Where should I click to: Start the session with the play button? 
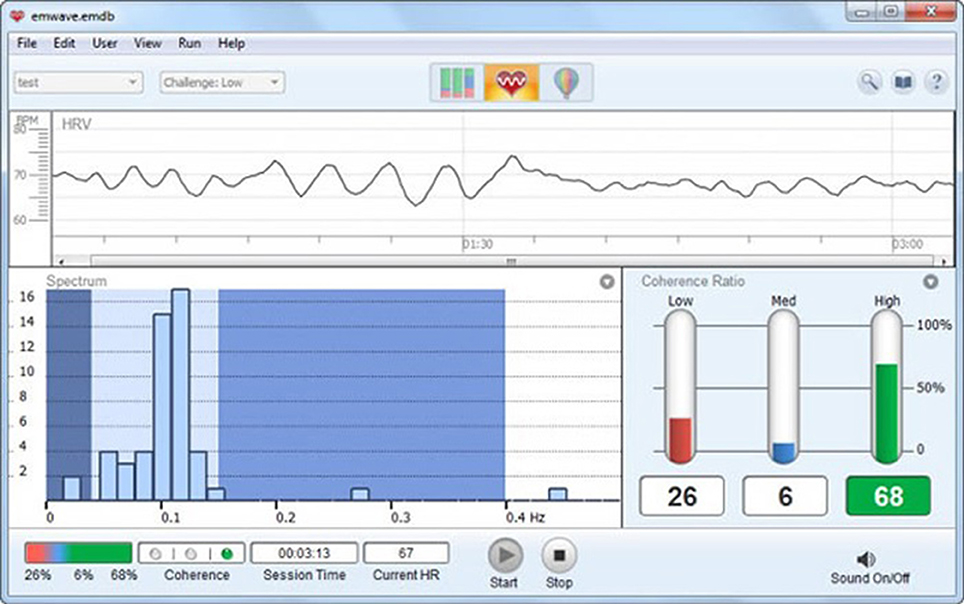tap(505, 555)
